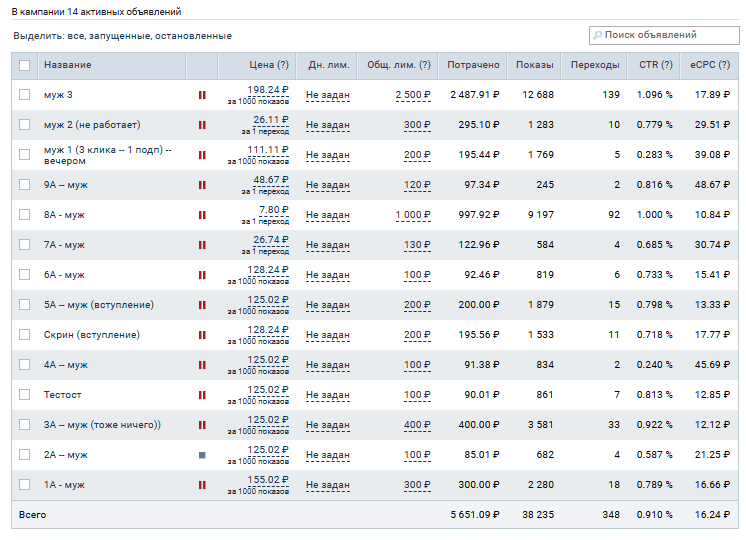746x540 pixels.
Task: Sort table by Потрачено column
Action: click(x=473, y=65)
